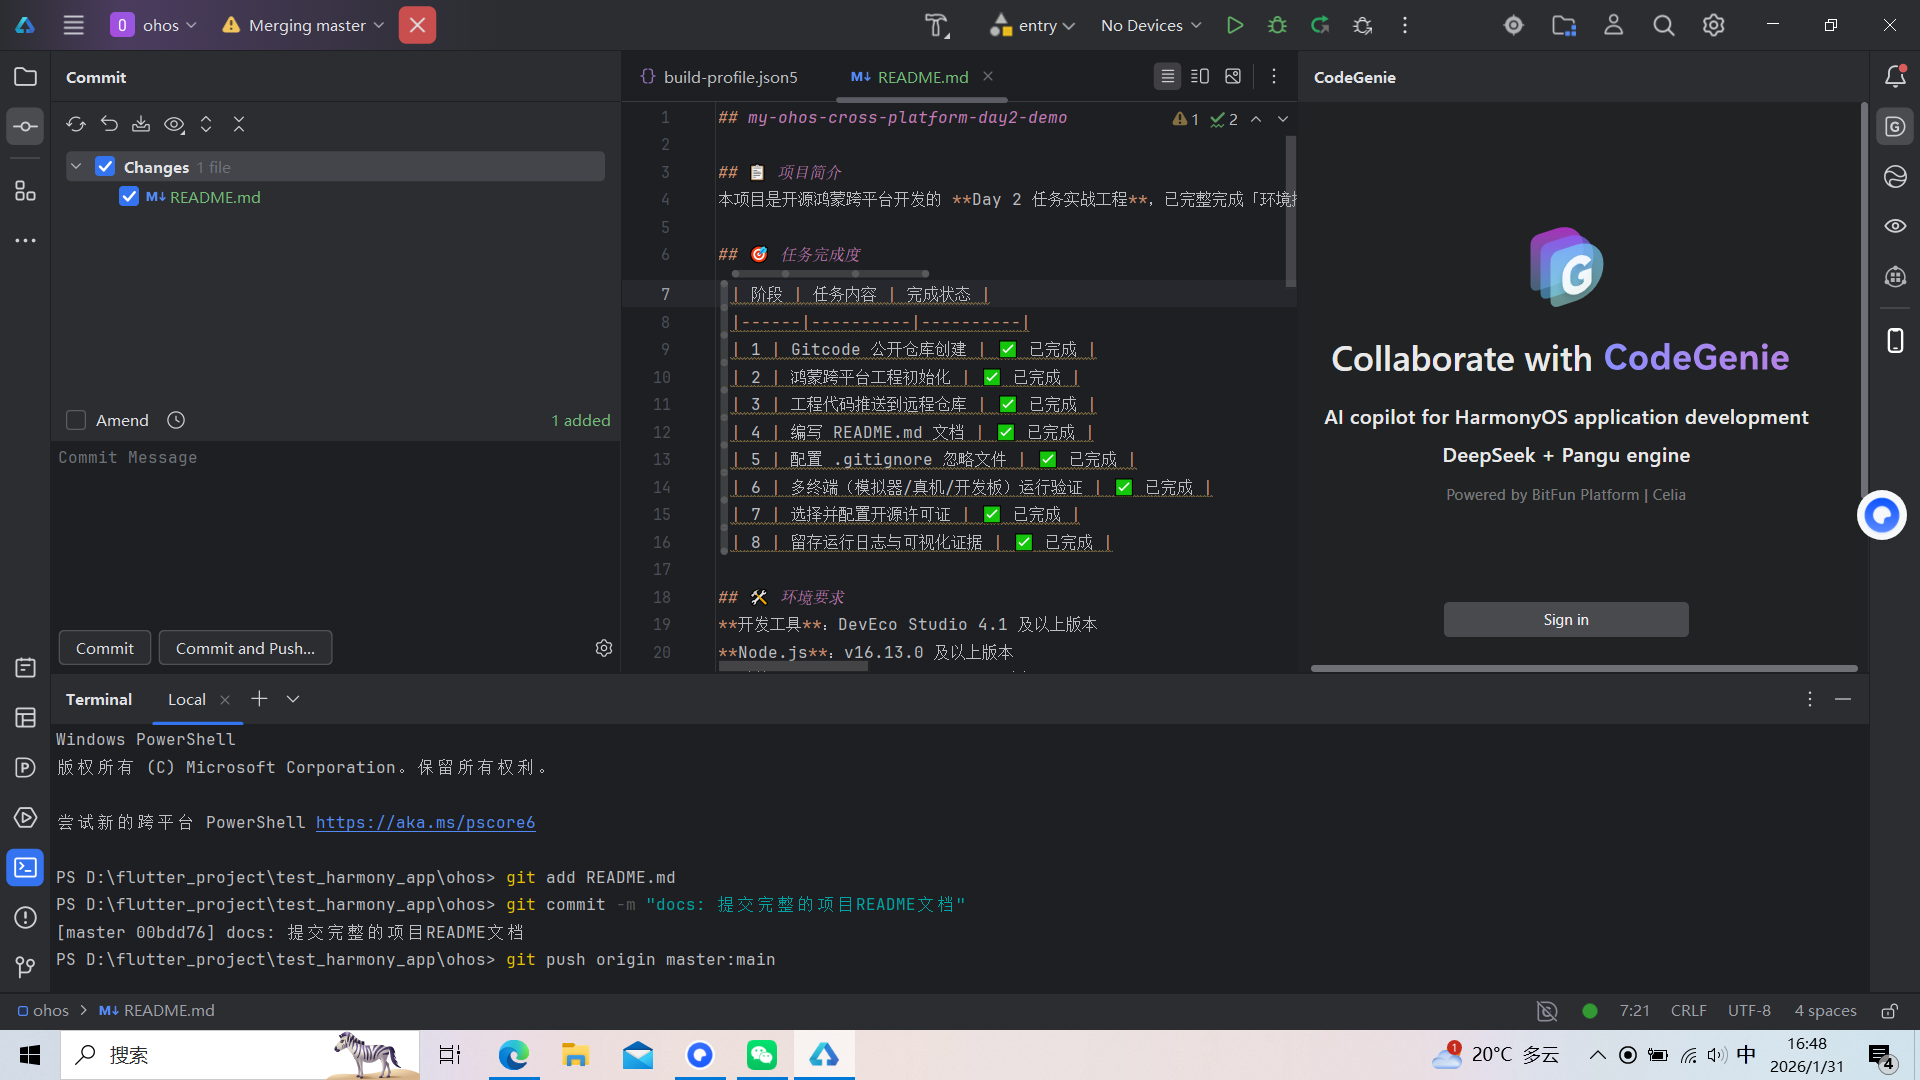Click the Refresh changes icon in Commit panel
1920x1080 pixels.
click(76, 124)
